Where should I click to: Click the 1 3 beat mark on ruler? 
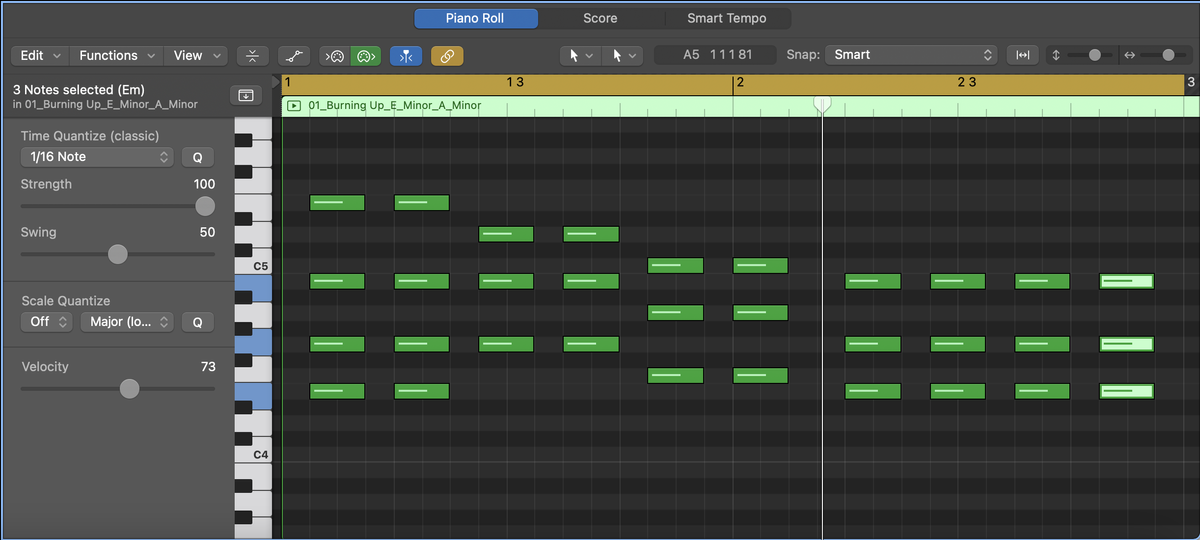pos(515,82)
